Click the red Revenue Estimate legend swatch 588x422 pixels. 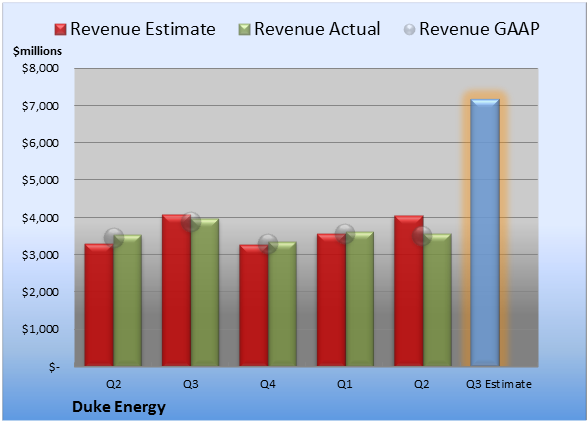pos(60,30)
